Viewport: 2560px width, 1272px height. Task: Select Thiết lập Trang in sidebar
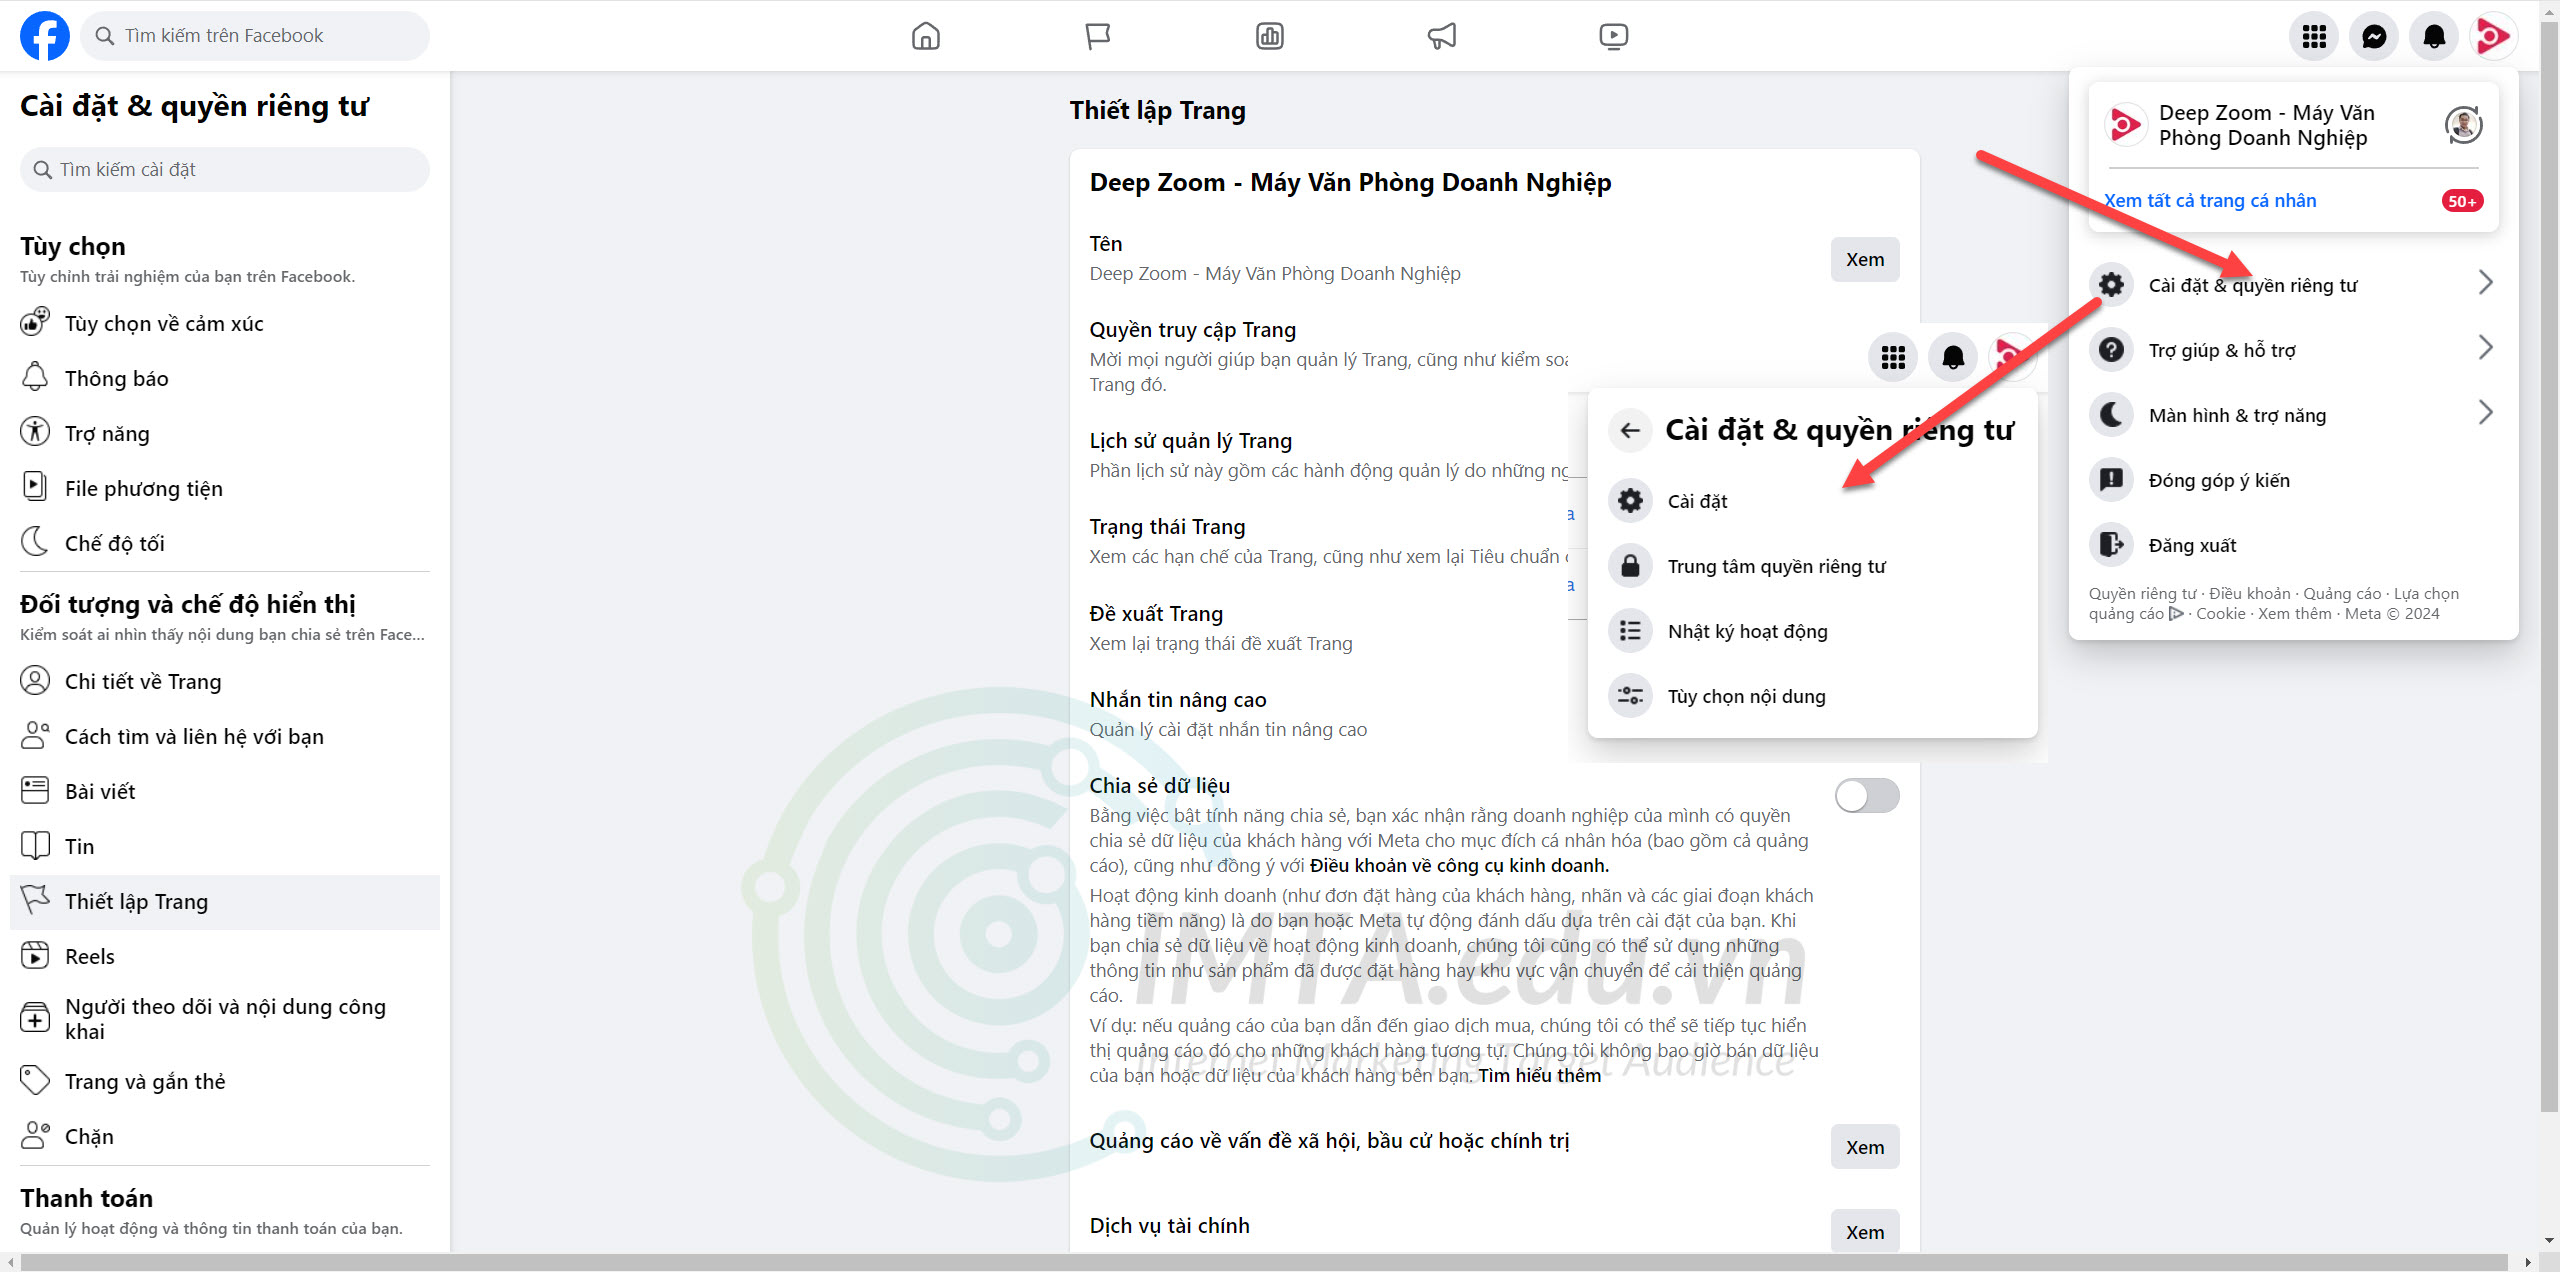[x=225, y=902]
